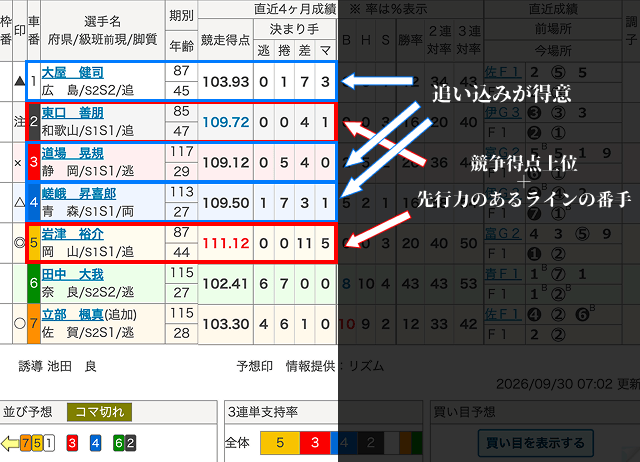Click black car number 2 cell
This screenshot has width=640, height=462.
point(34,122)
